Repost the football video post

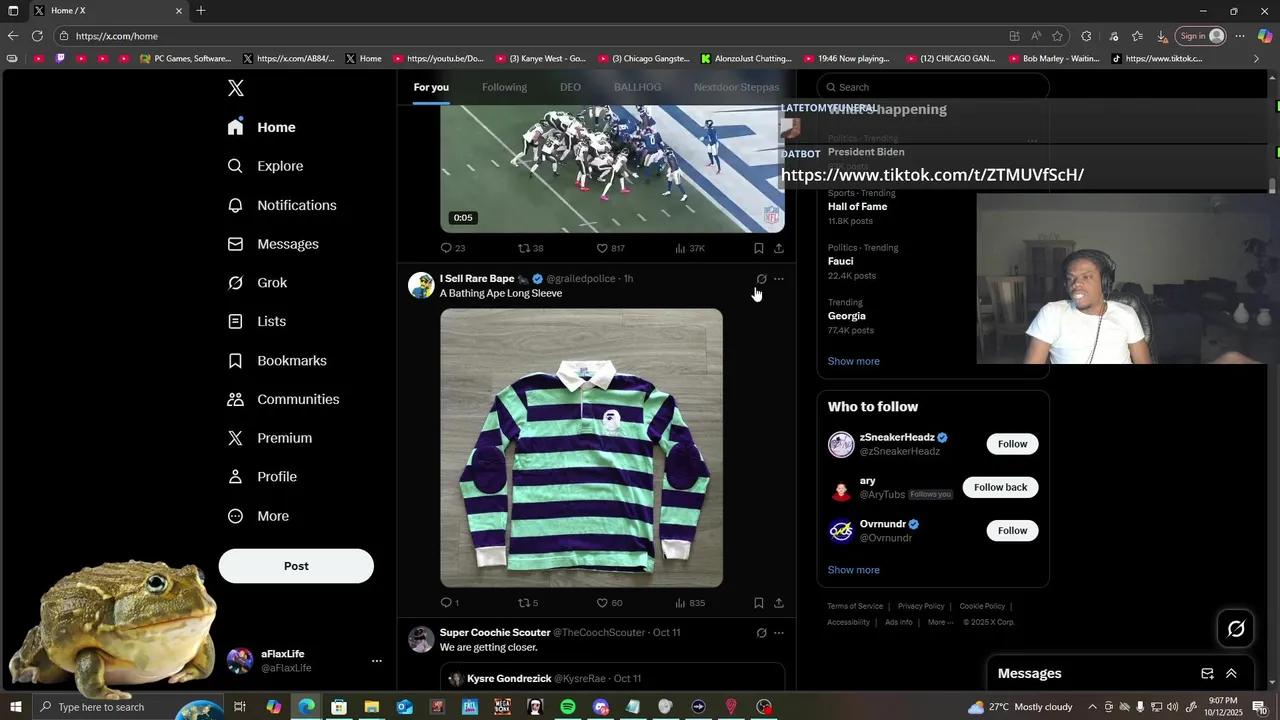(530, 248)
